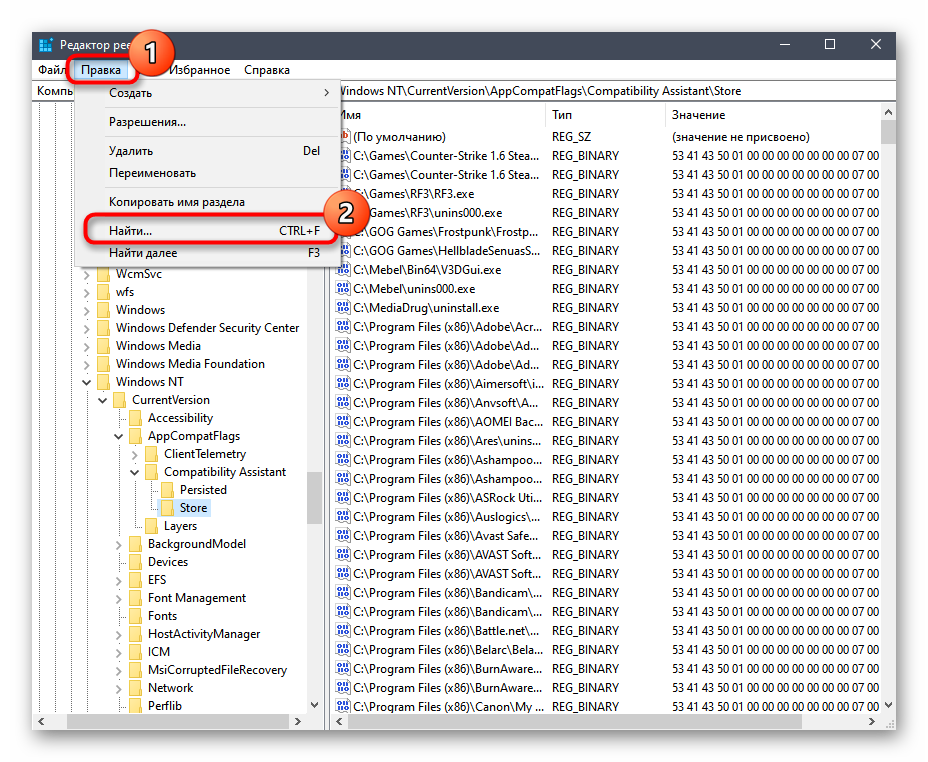The width and height of the screenshot is (928, 762).
Task: Click the Registry Editor icon in title bar
Action: tap(46, 45)
